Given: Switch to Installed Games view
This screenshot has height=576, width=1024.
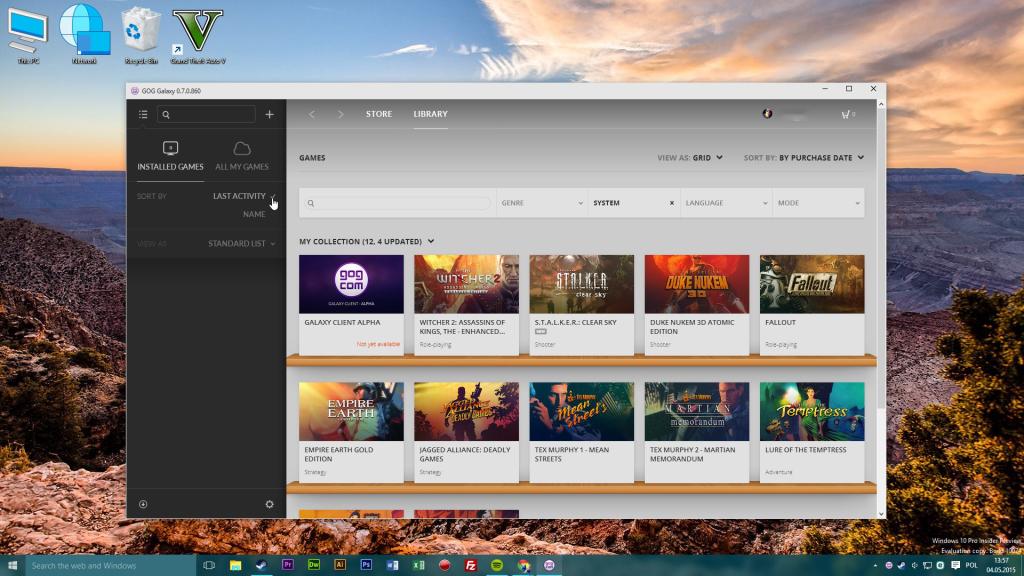Looking at the screenshot, I should pos(170,156).
